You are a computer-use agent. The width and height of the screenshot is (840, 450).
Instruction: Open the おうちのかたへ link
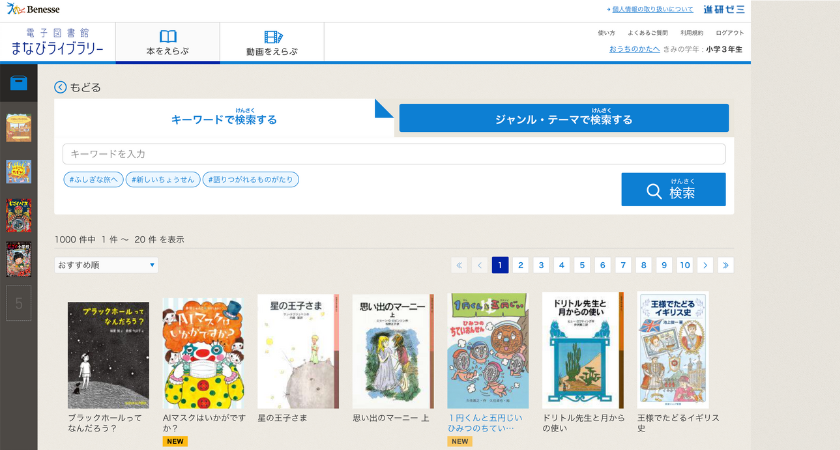click(x=634, y=48)
